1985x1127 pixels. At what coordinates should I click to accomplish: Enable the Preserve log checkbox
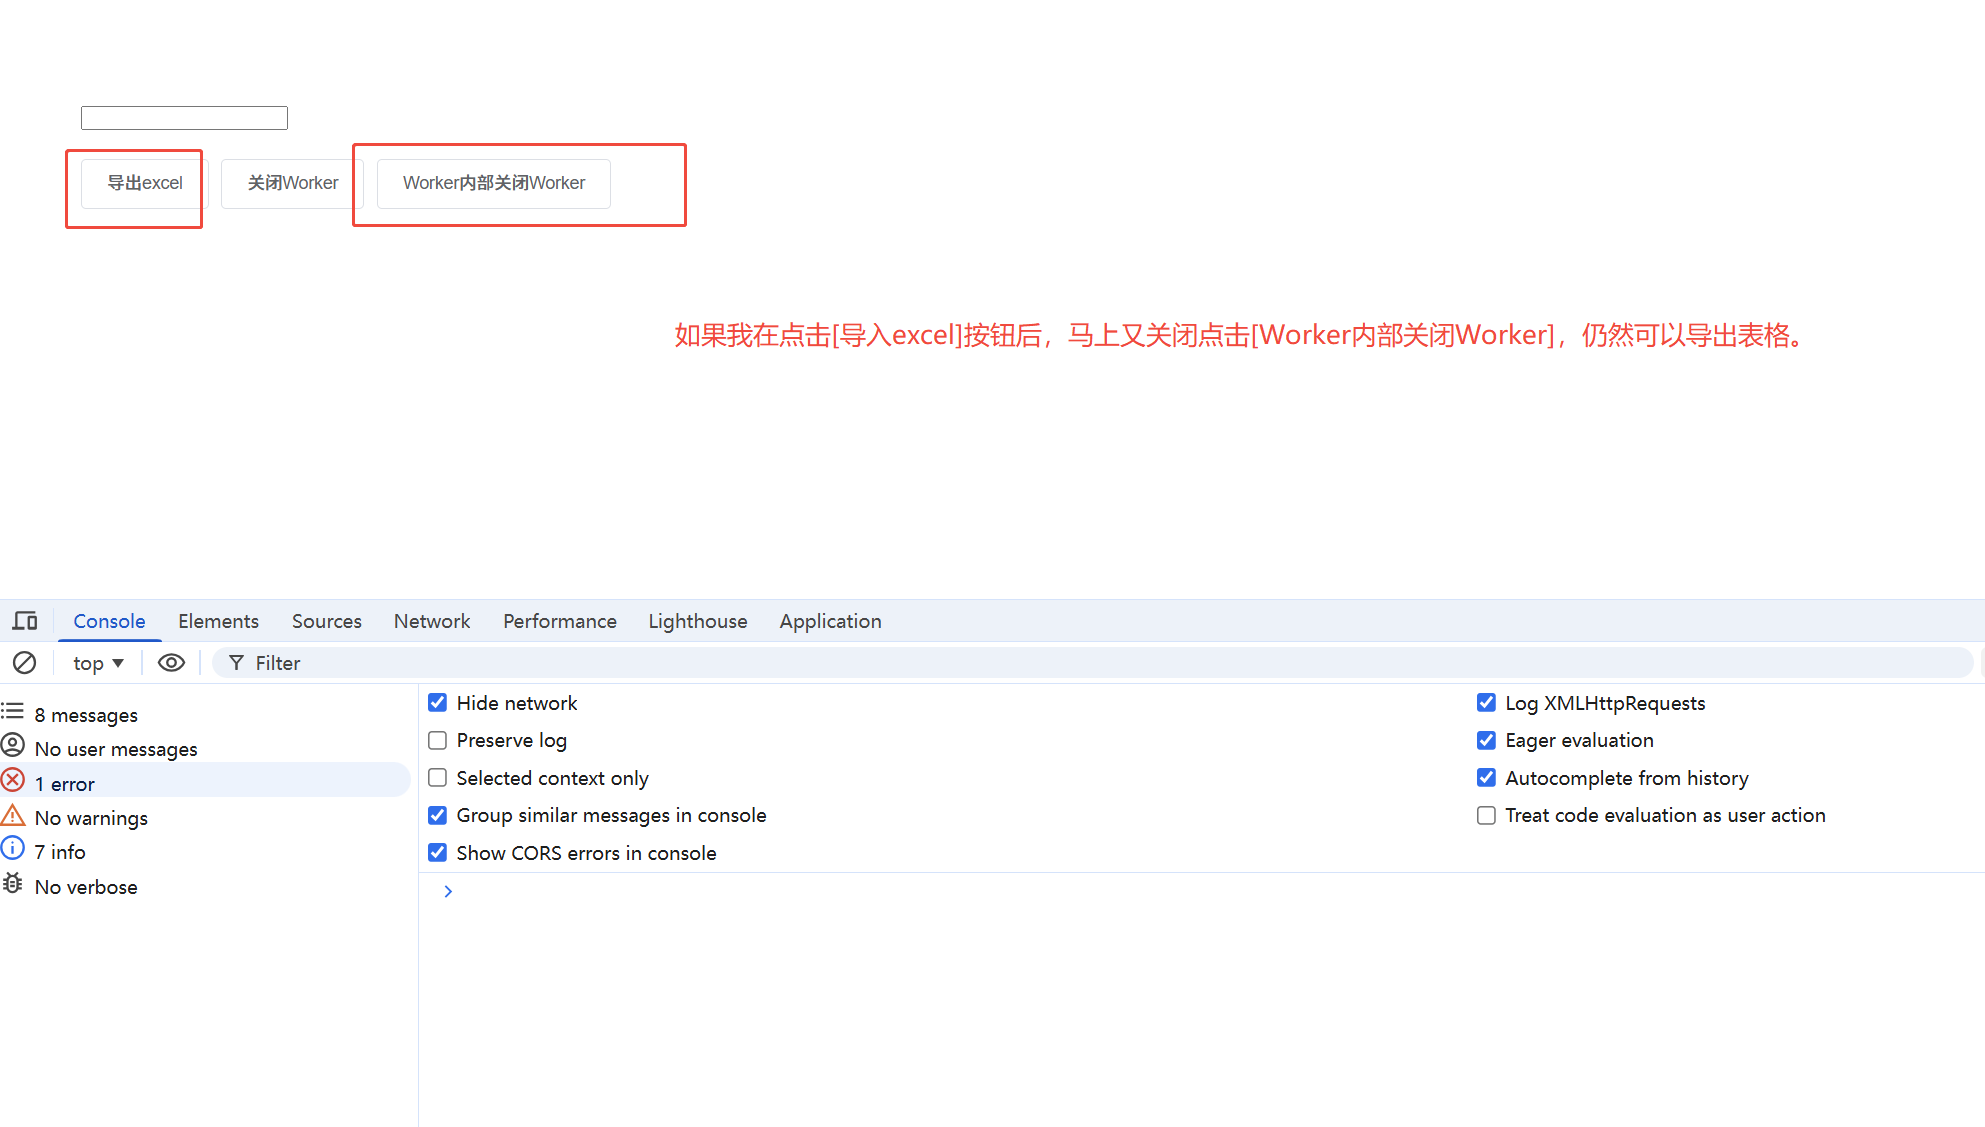tap(437, 740)
